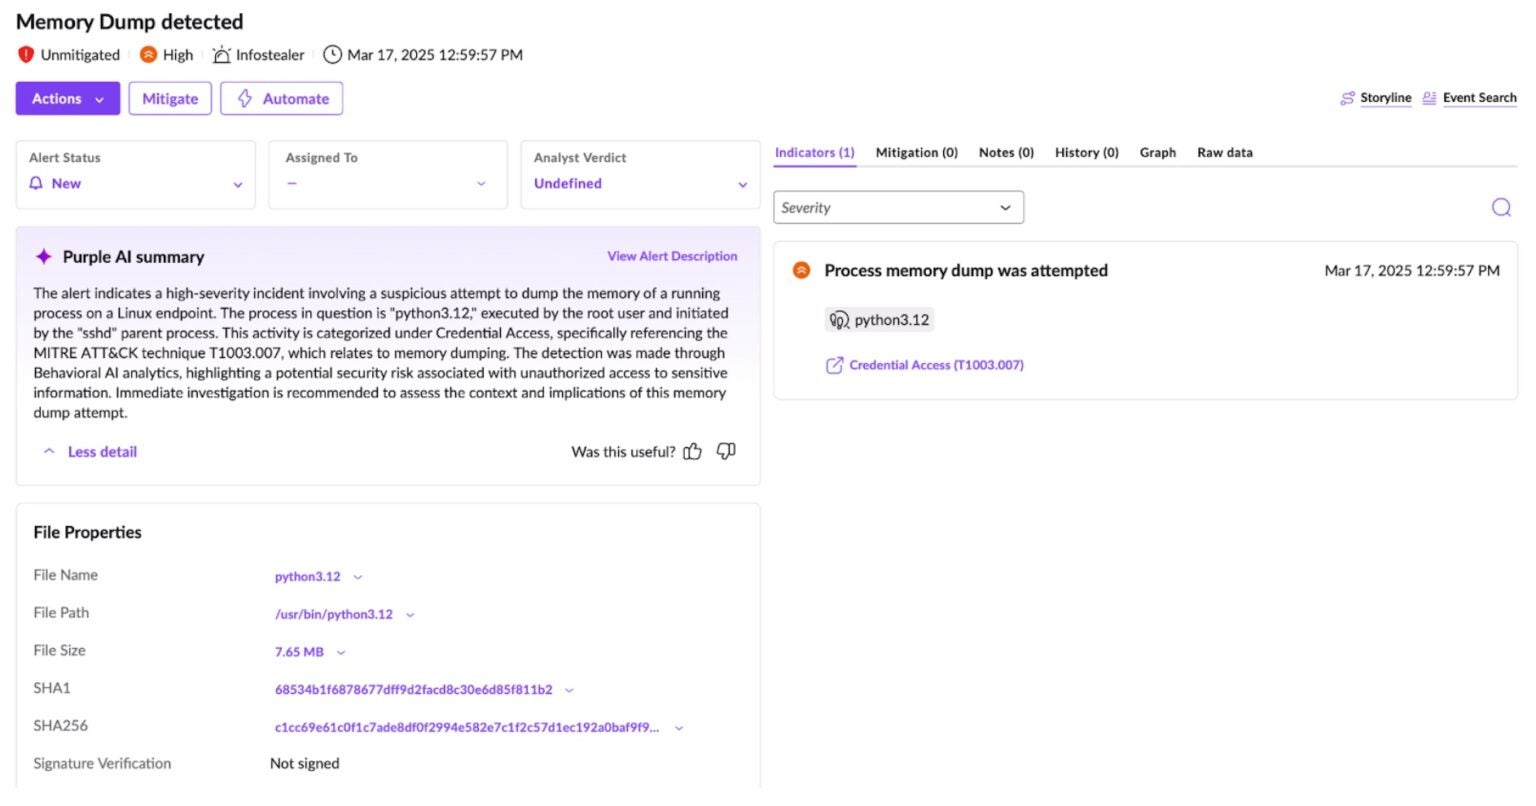Open the Severity filter combo box
Viewport: 1536px width, 806px height.
click(897, 208)
